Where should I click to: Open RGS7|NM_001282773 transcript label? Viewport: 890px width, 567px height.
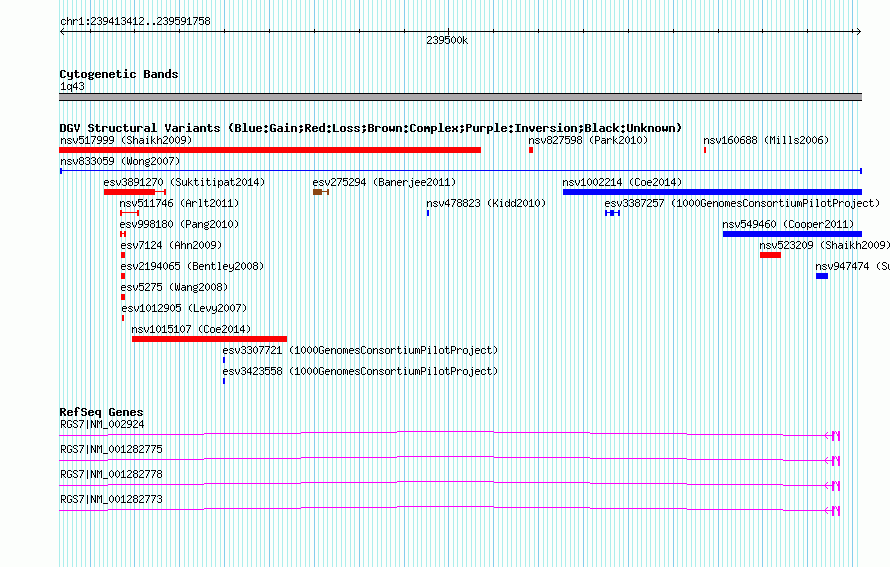tap(111, 499)
